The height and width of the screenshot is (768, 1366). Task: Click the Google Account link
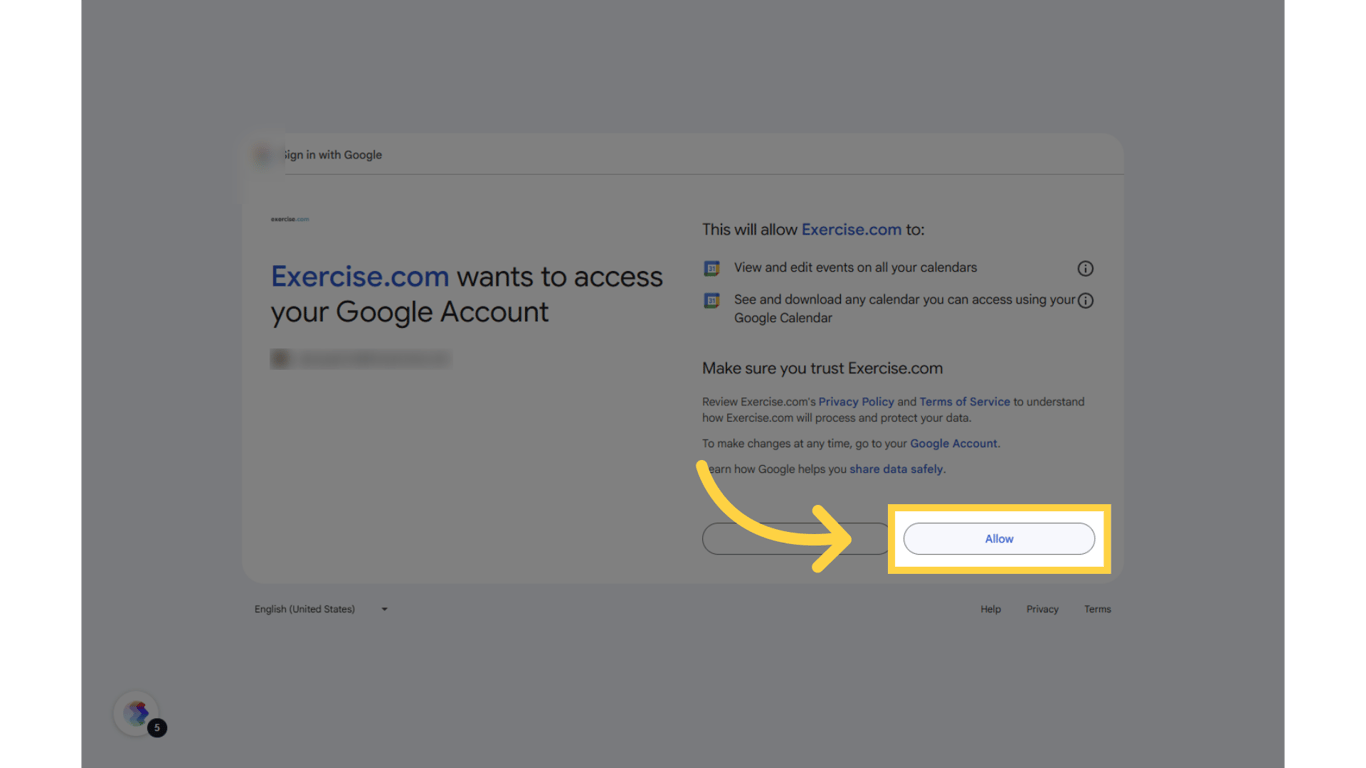[x=953, y=443]
